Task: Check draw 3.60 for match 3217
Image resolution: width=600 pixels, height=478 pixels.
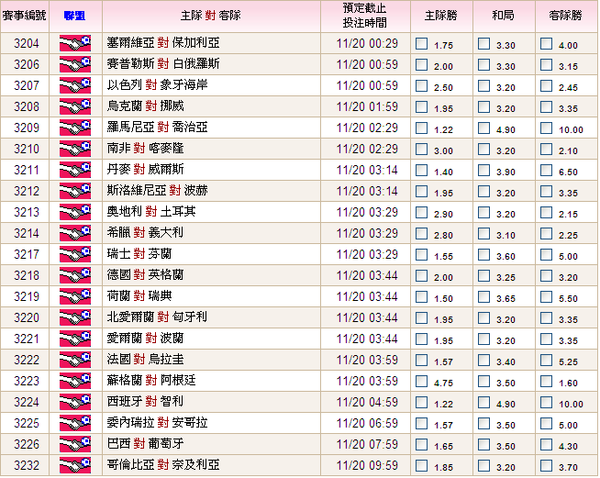Action: (x=484, y=254)
